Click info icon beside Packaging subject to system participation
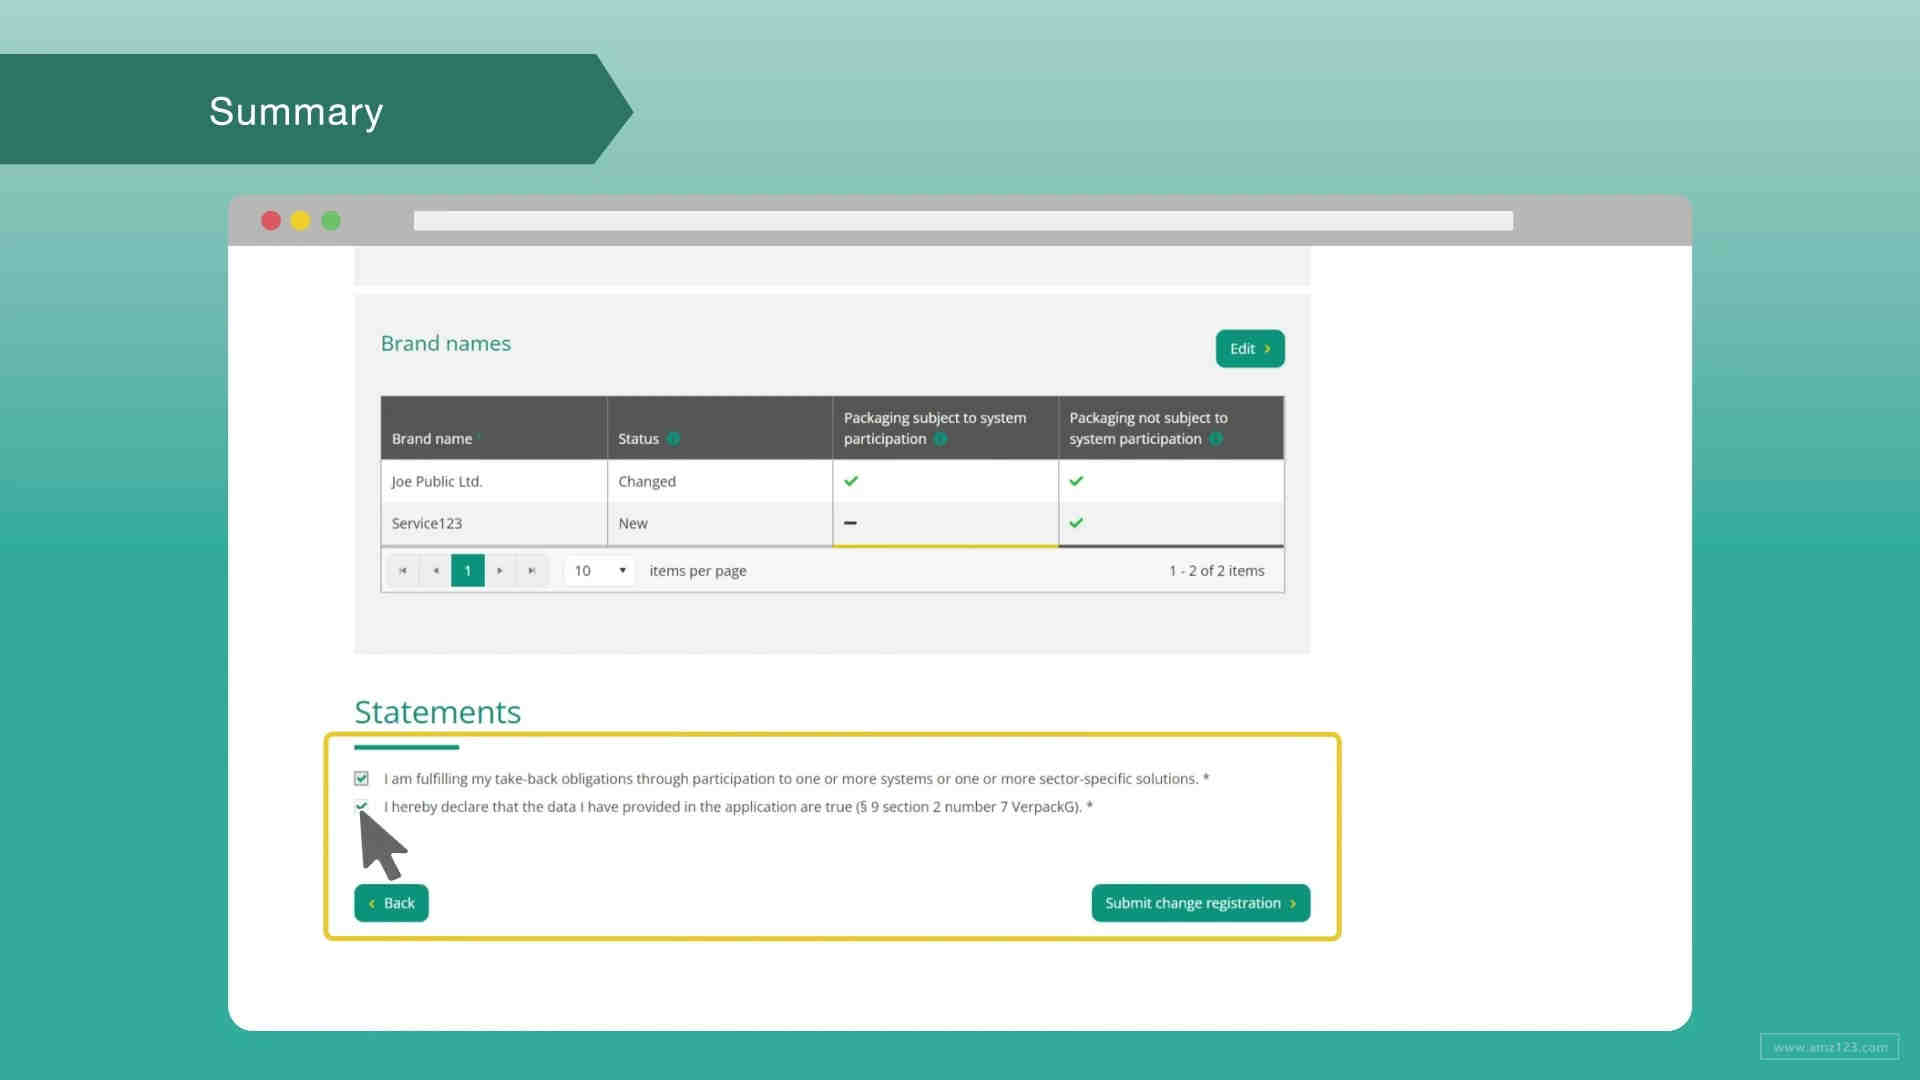1920x1080 pixels. click(x=940, y=439)
